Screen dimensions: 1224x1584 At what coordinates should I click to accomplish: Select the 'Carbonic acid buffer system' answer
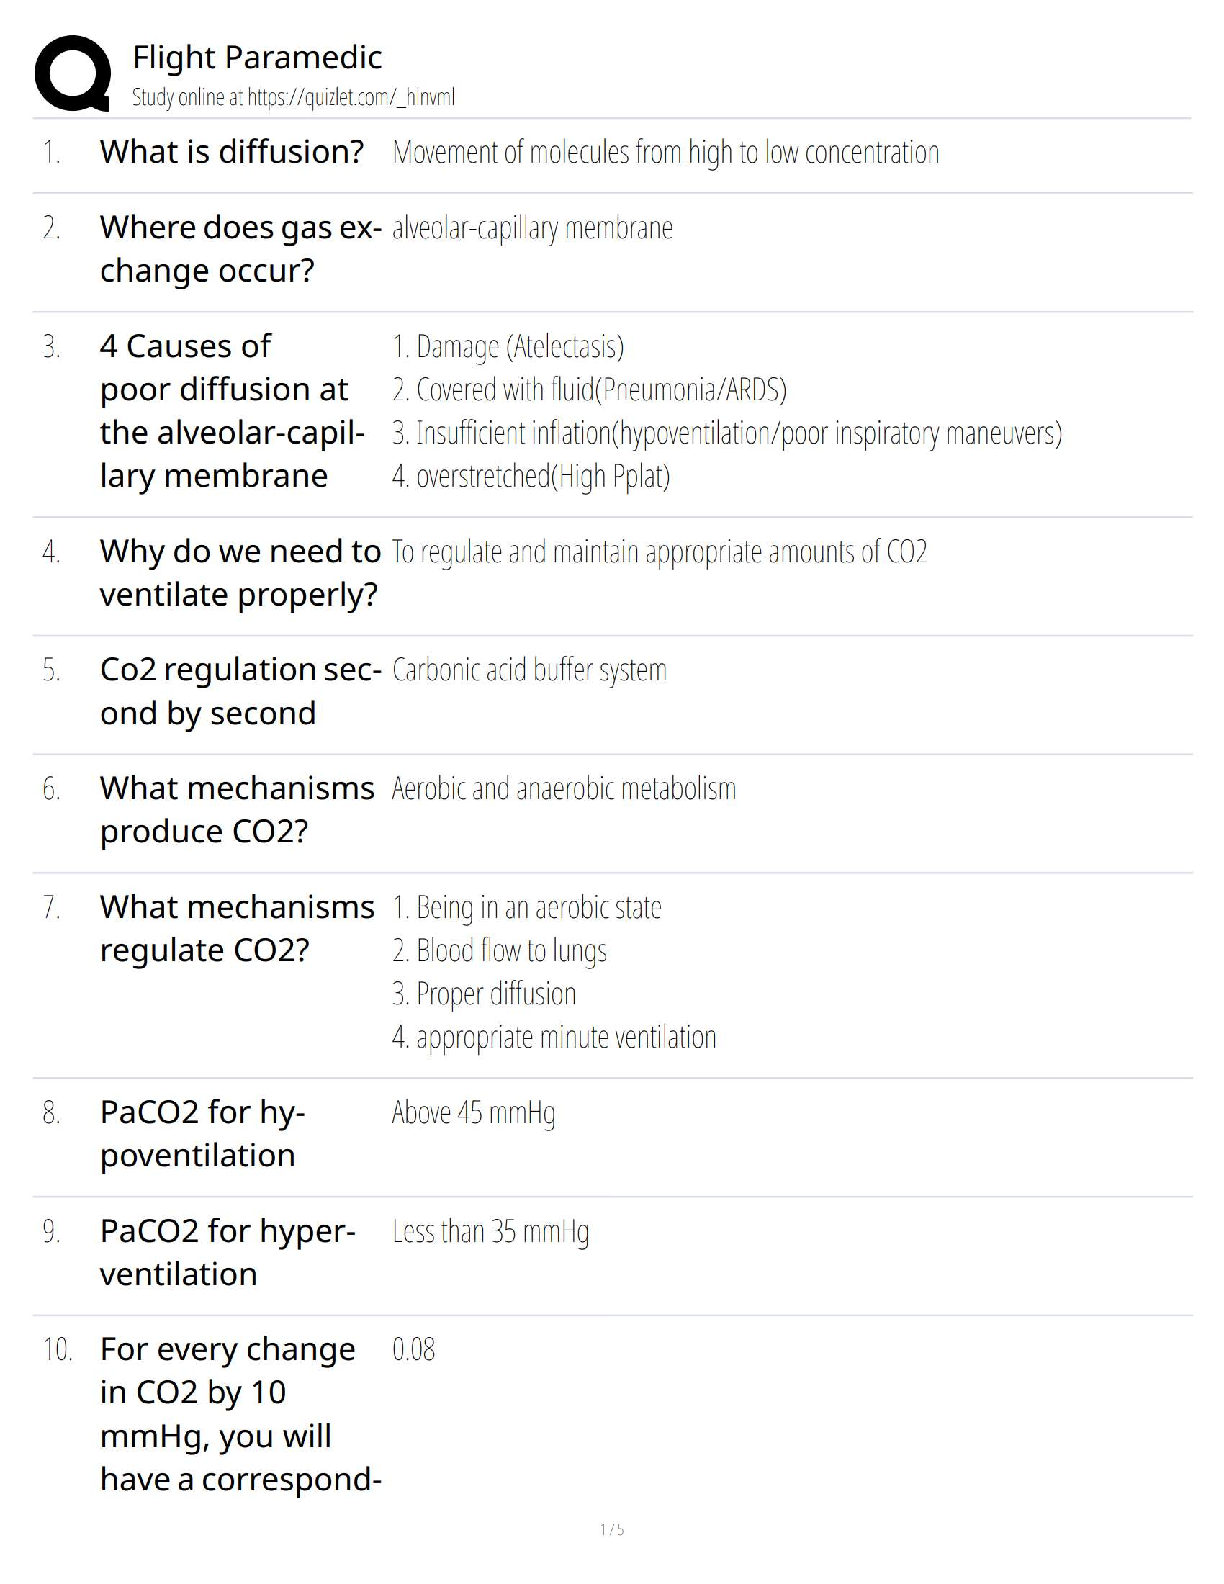(529, 670)
